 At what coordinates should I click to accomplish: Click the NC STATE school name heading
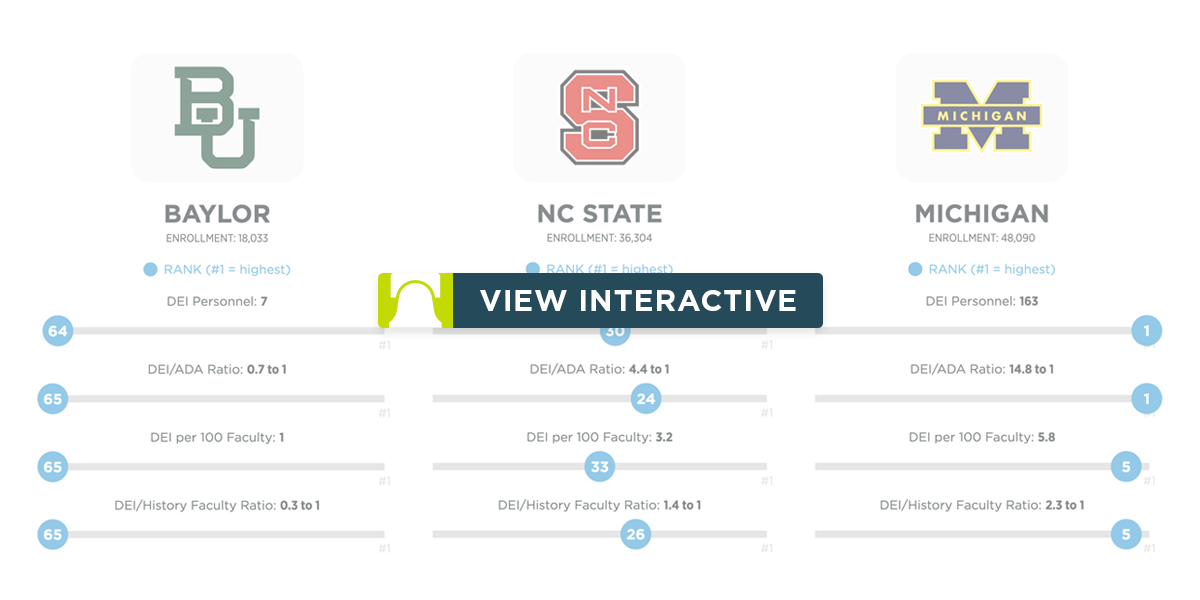[x=599, y=214]
